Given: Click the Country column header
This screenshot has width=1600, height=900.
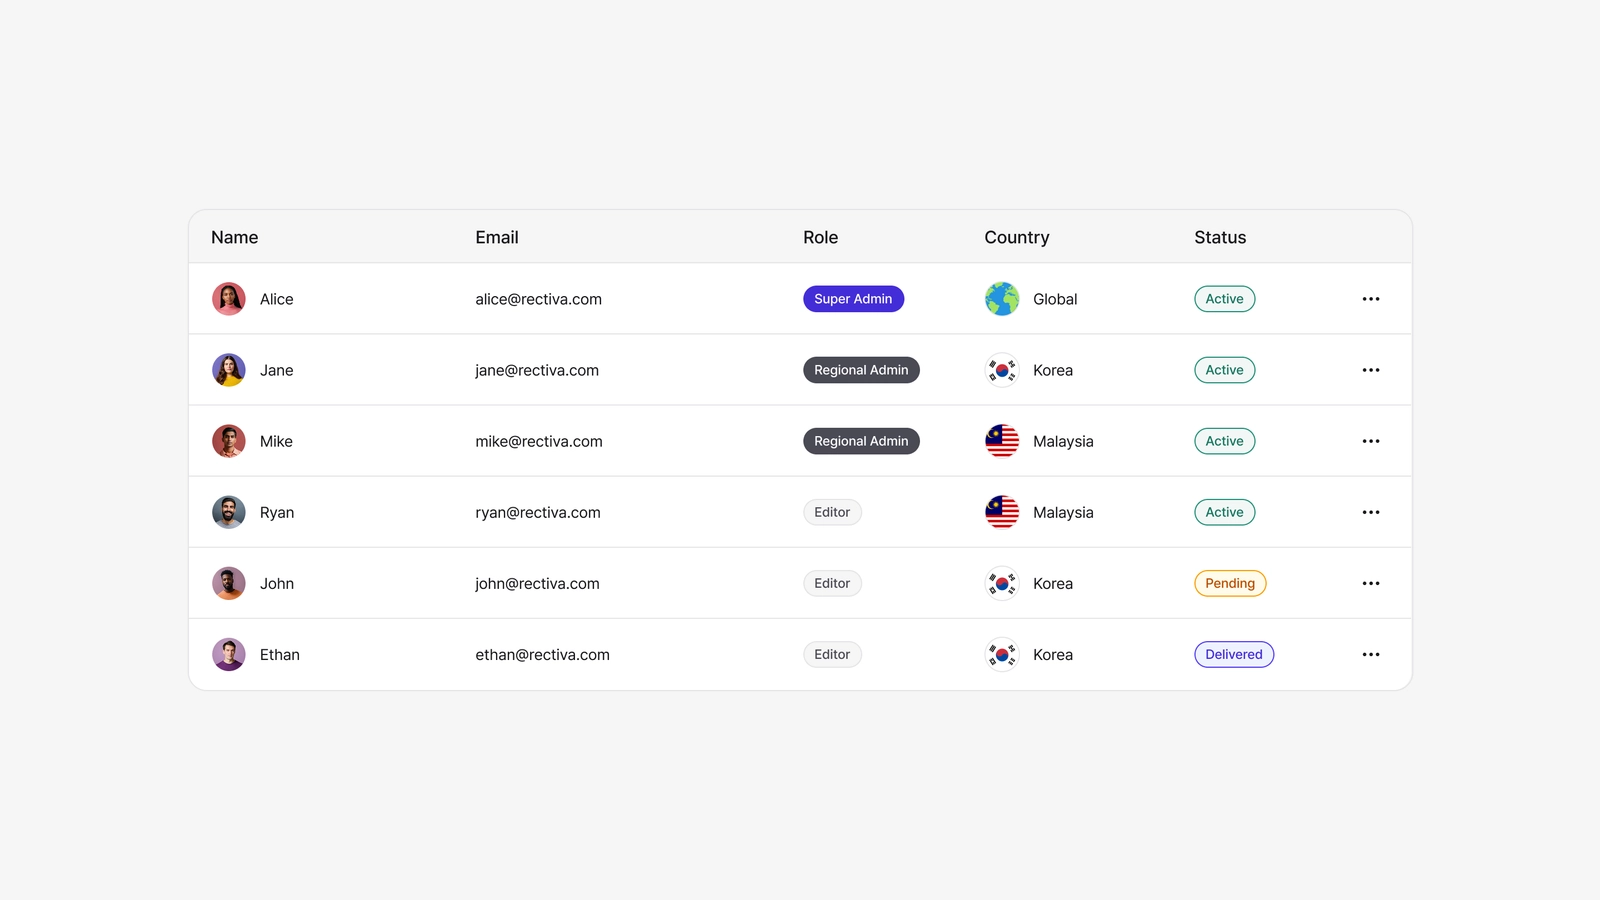Looking at the screenshot, I should click(x=1017, y=237).
